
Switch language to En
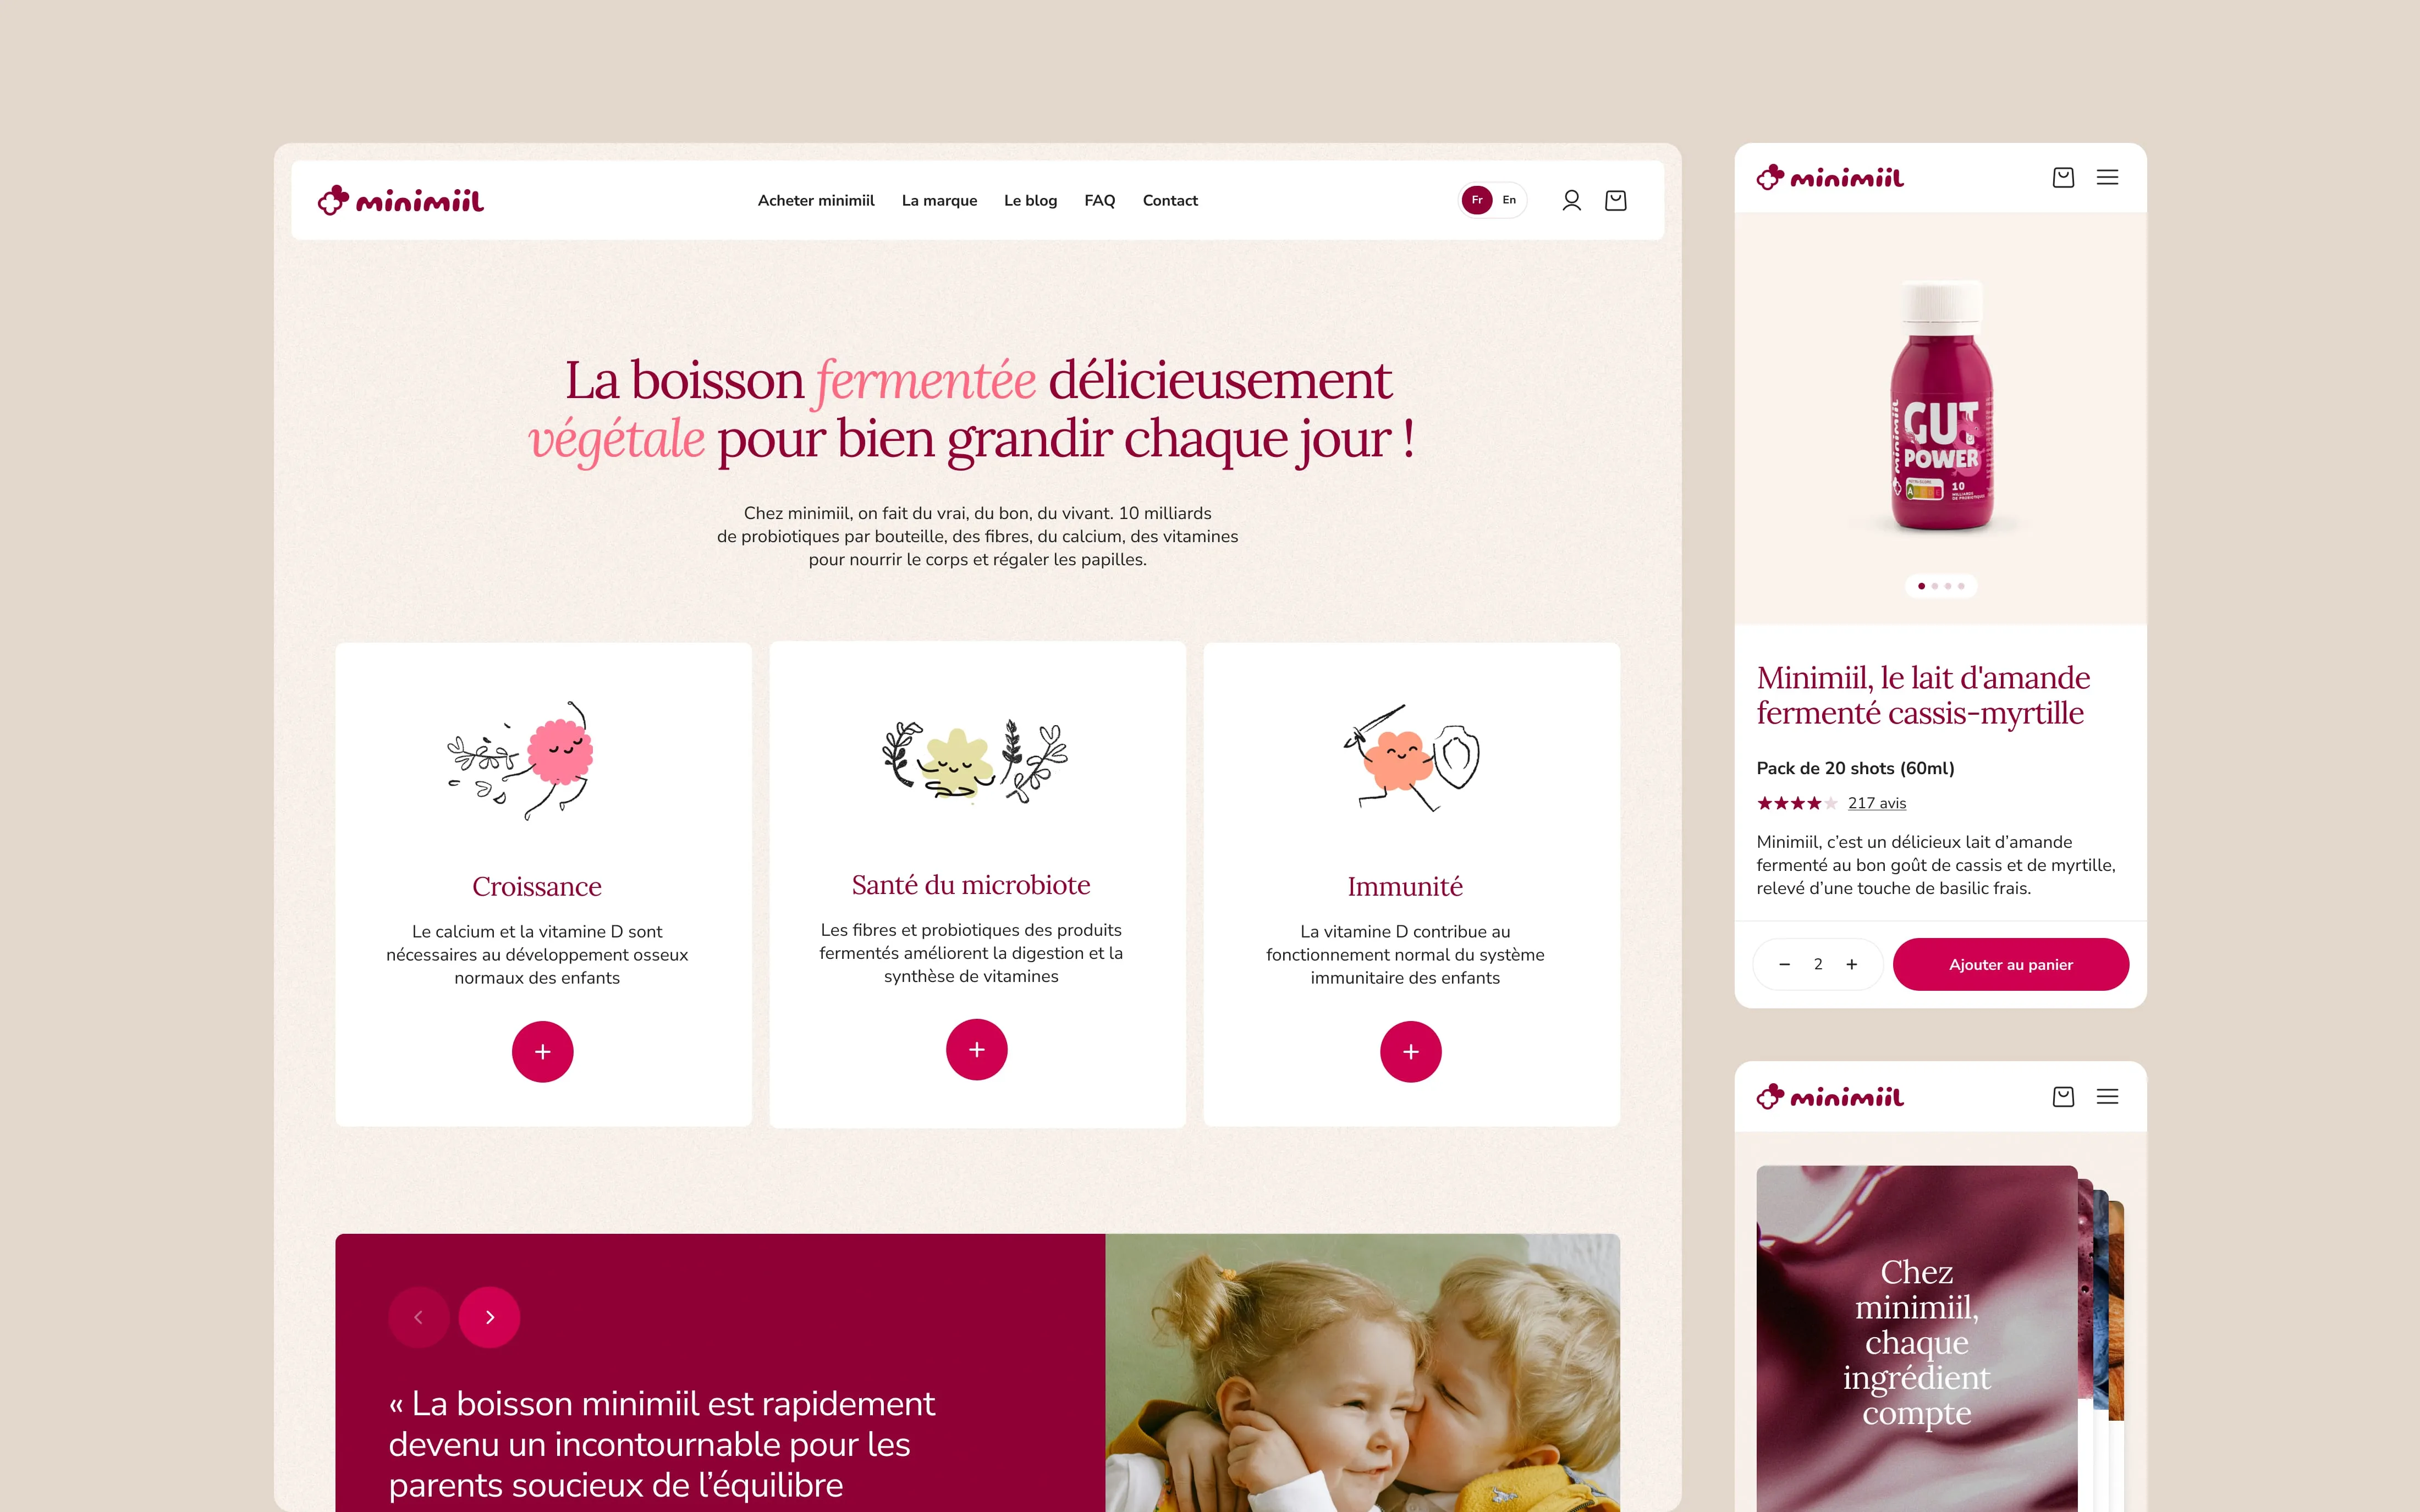point(1509,200)
